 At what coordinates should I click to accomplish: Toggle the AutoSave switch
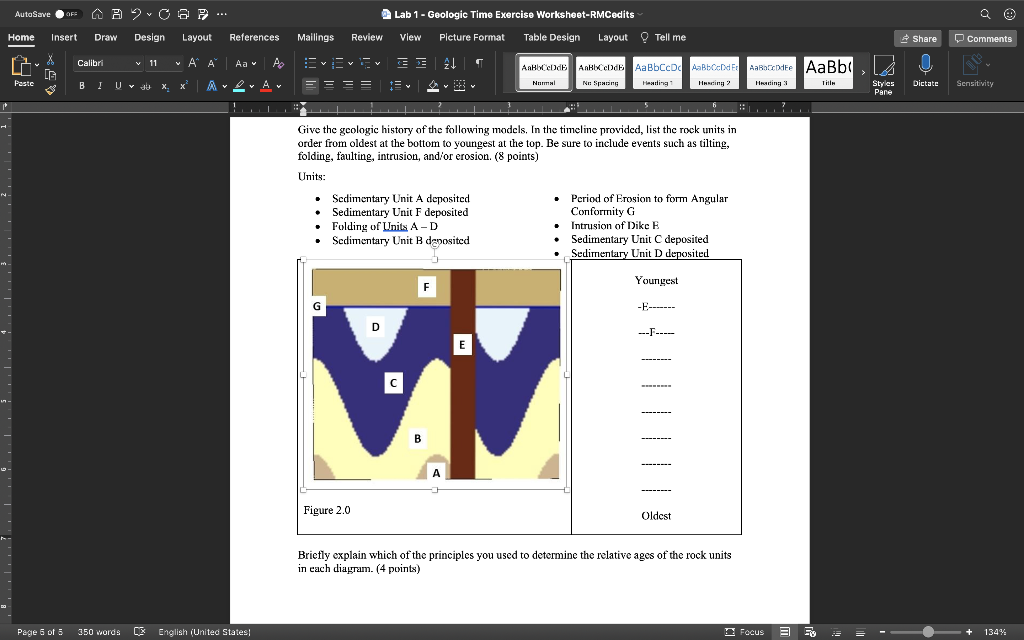pos(68,14)
